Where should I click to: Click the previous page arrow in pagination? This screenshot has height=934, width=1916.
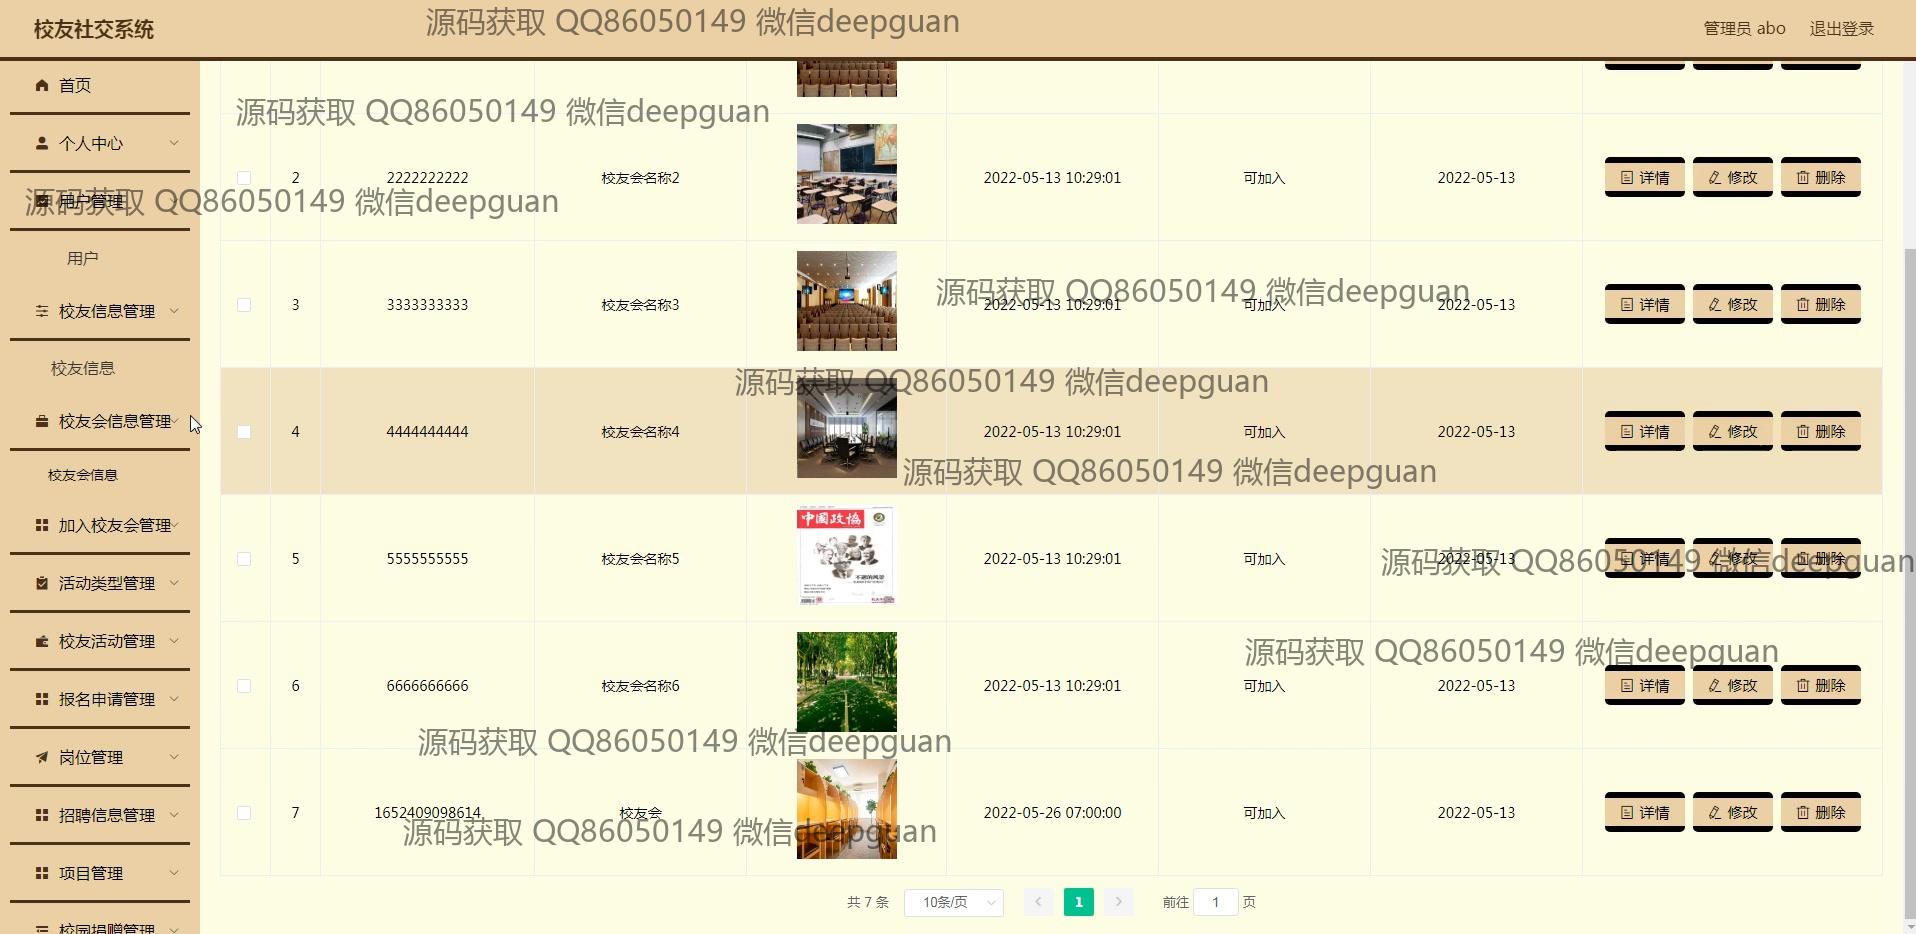point(1038,902)
